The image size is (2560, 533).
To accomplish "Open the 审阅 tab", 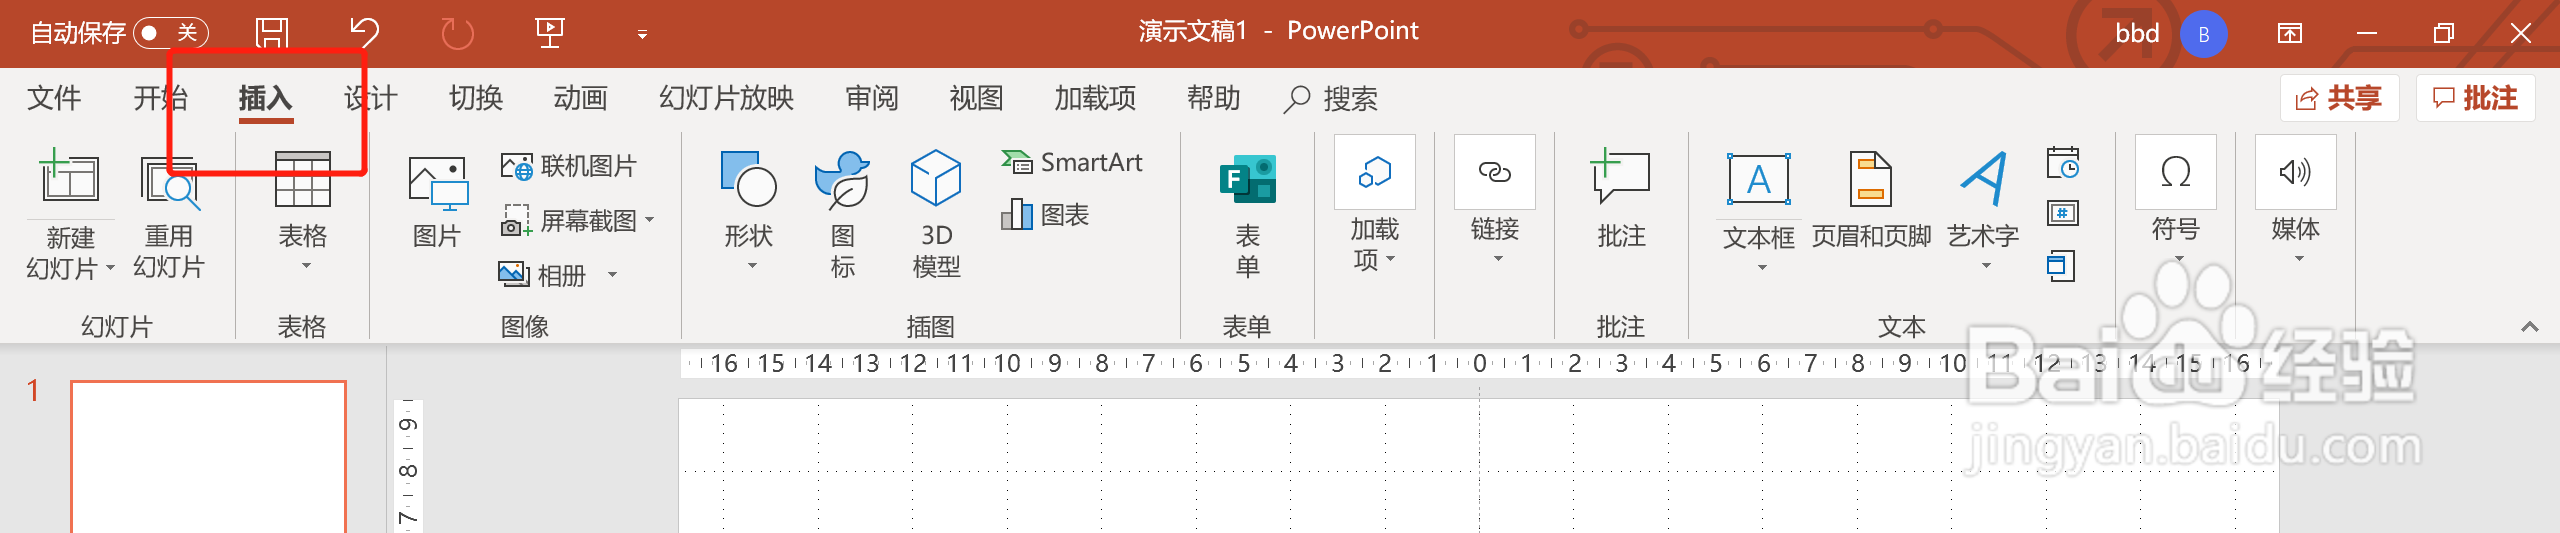I will point(872,98).
